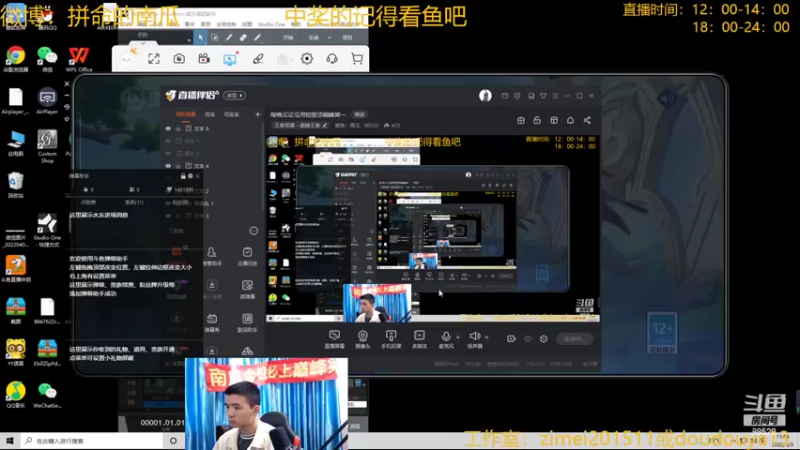This screenshot has width=800, height=450.
Task: Click the notification bell in 直播伴侣 header
Action: (x=570, y=120)
